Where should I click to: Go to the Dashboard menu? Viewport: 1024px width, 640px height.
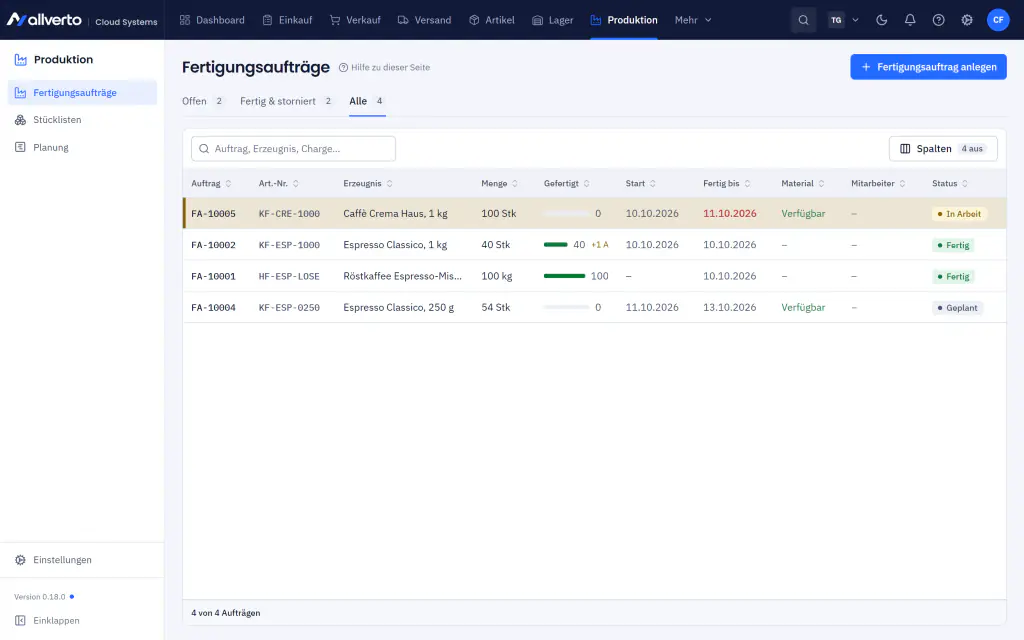(212, 20)
